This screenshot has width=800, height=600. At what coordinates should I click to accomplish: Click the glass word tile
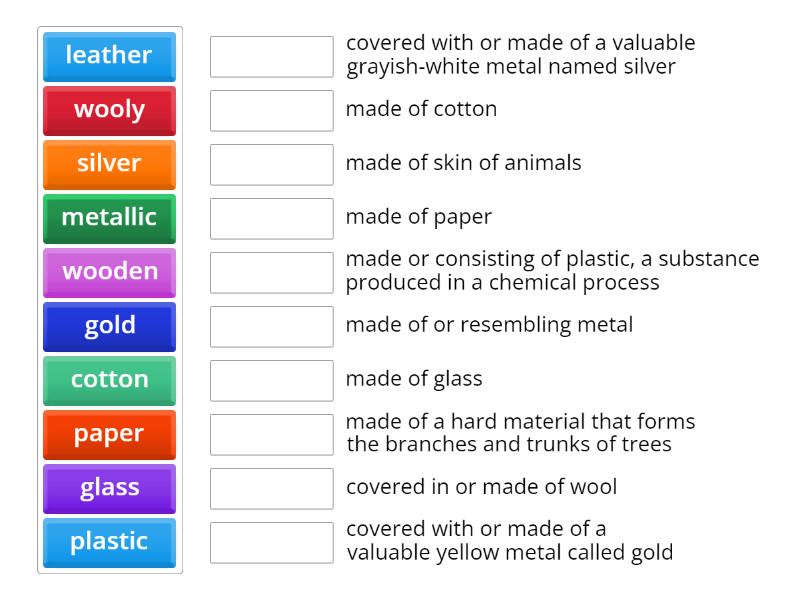click(110, 488)
